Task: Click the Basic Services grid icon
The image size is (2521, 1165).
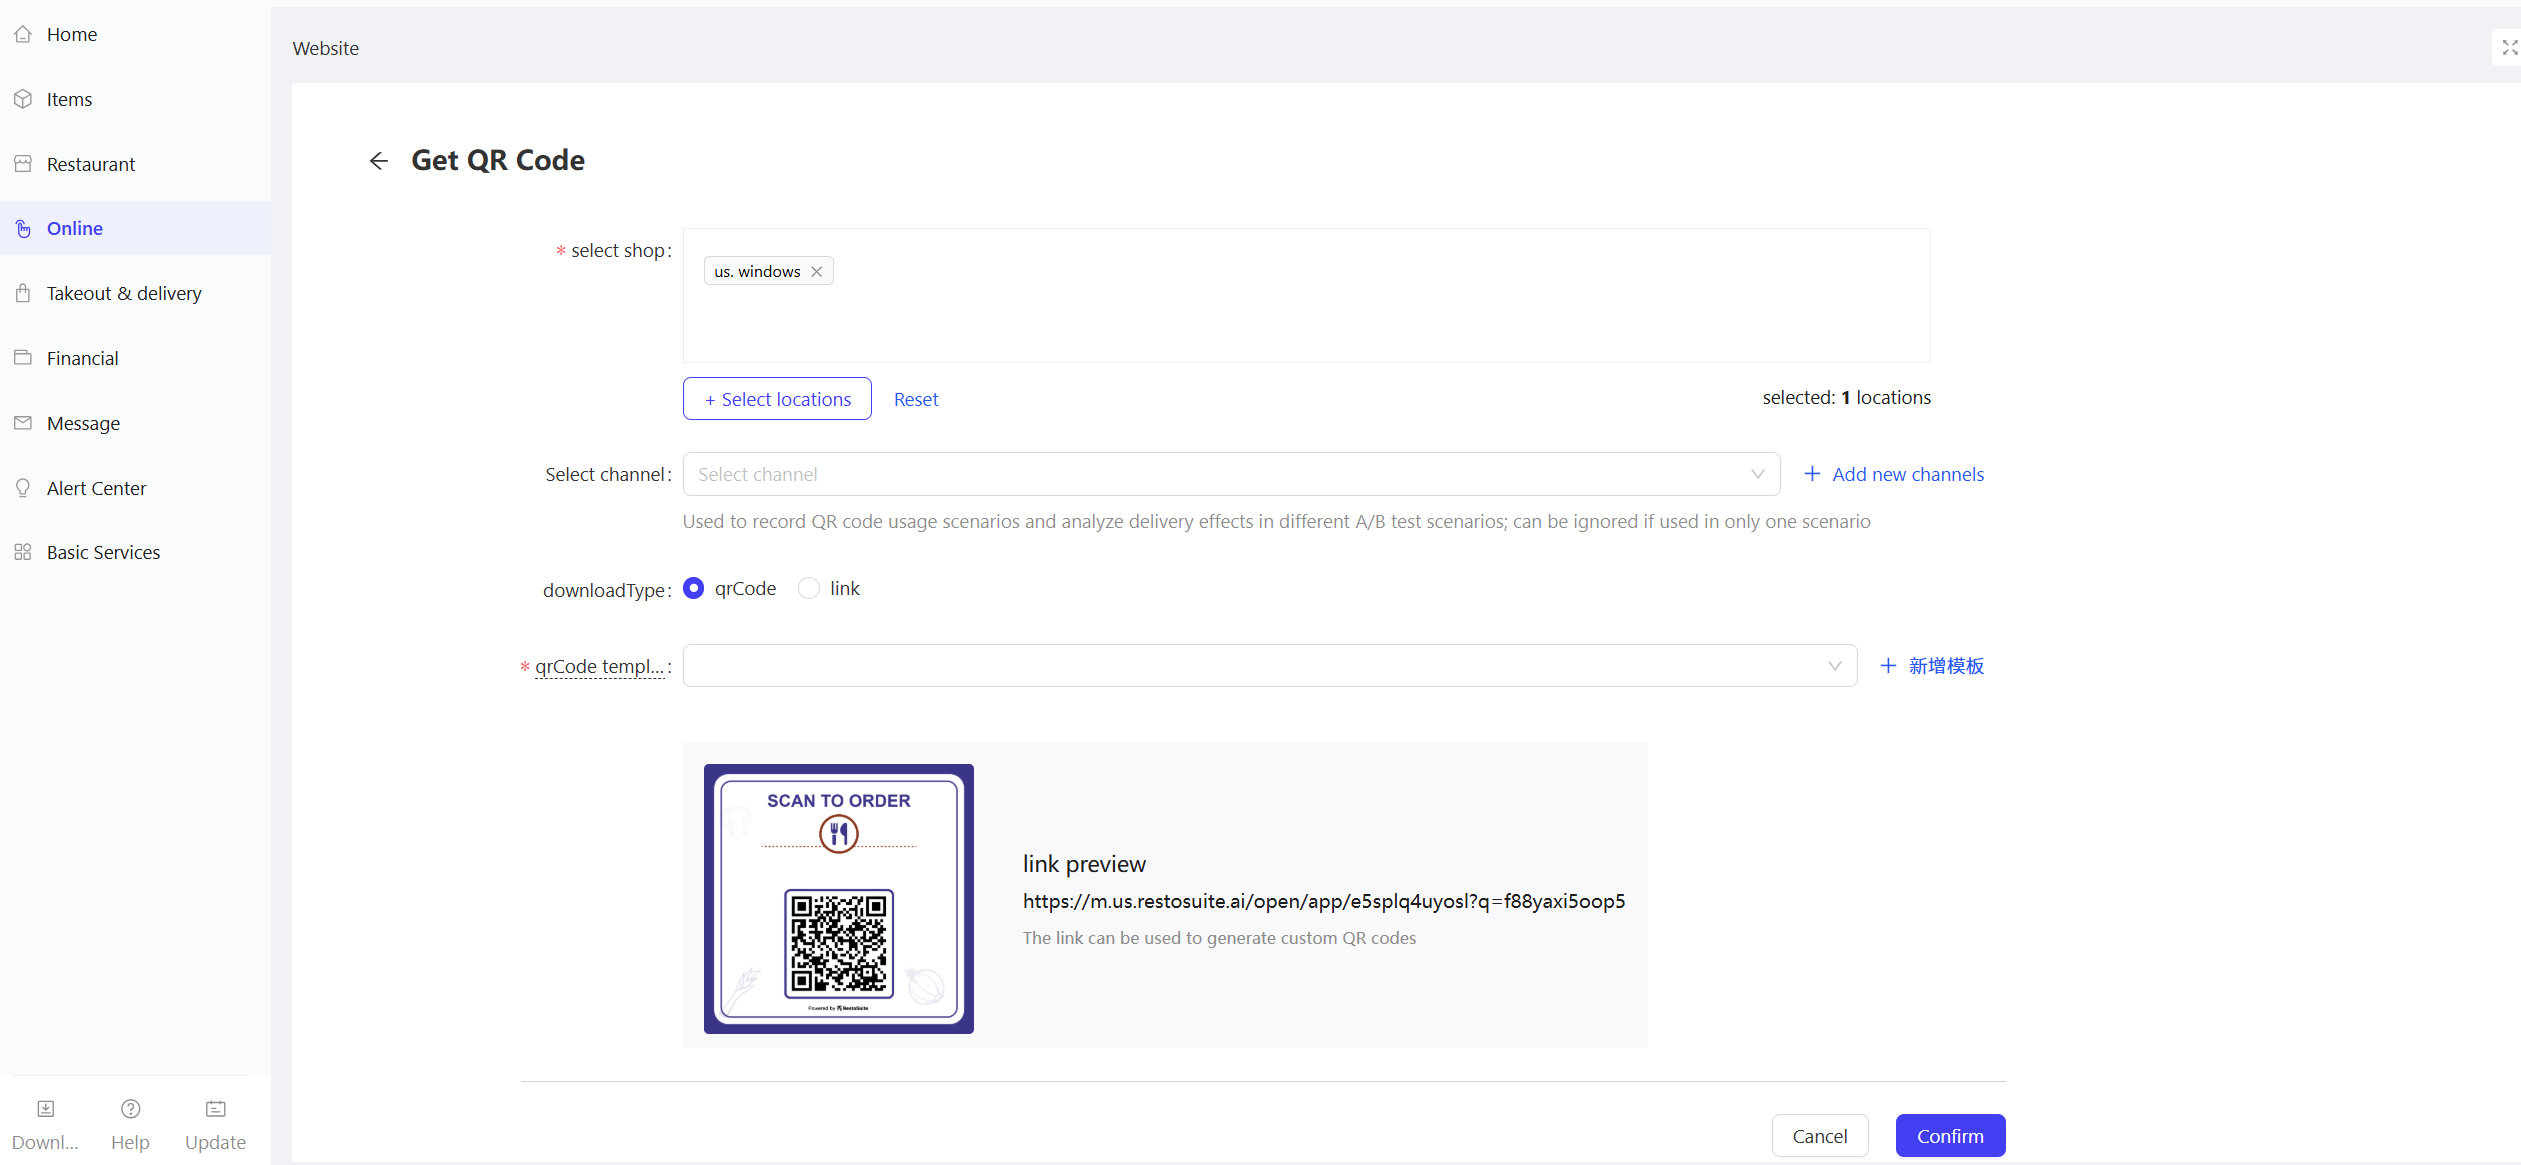Action: [23, 552]
